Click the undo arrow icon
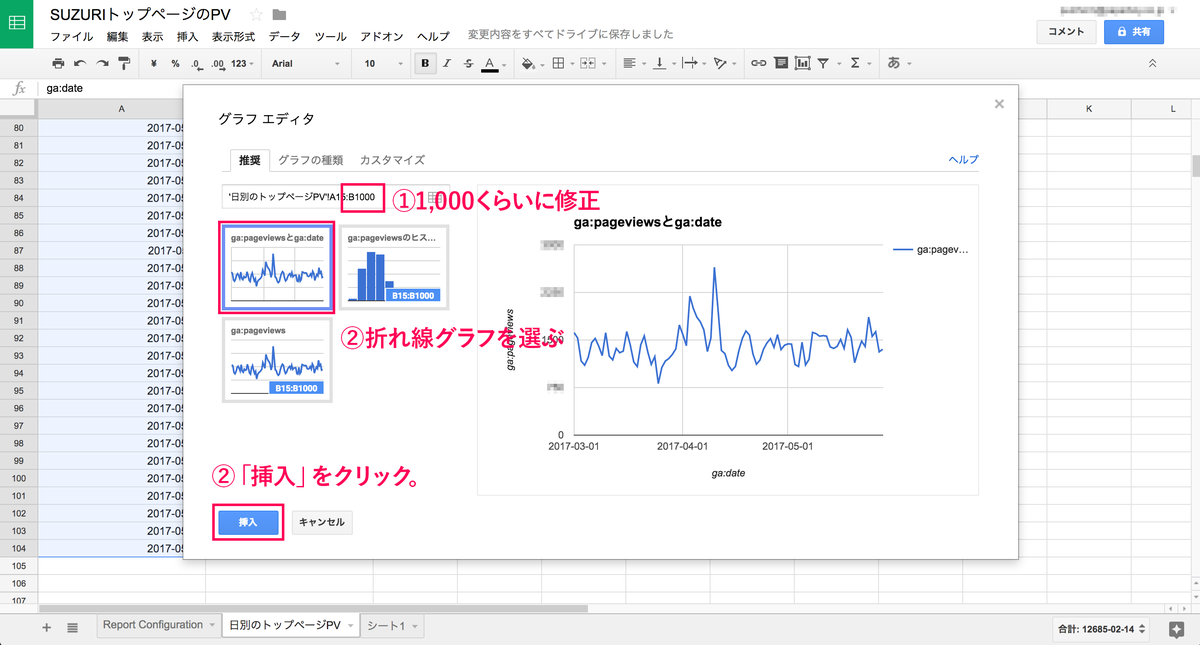The width and height of the screenshot is (1200, 645). [79, 63]
